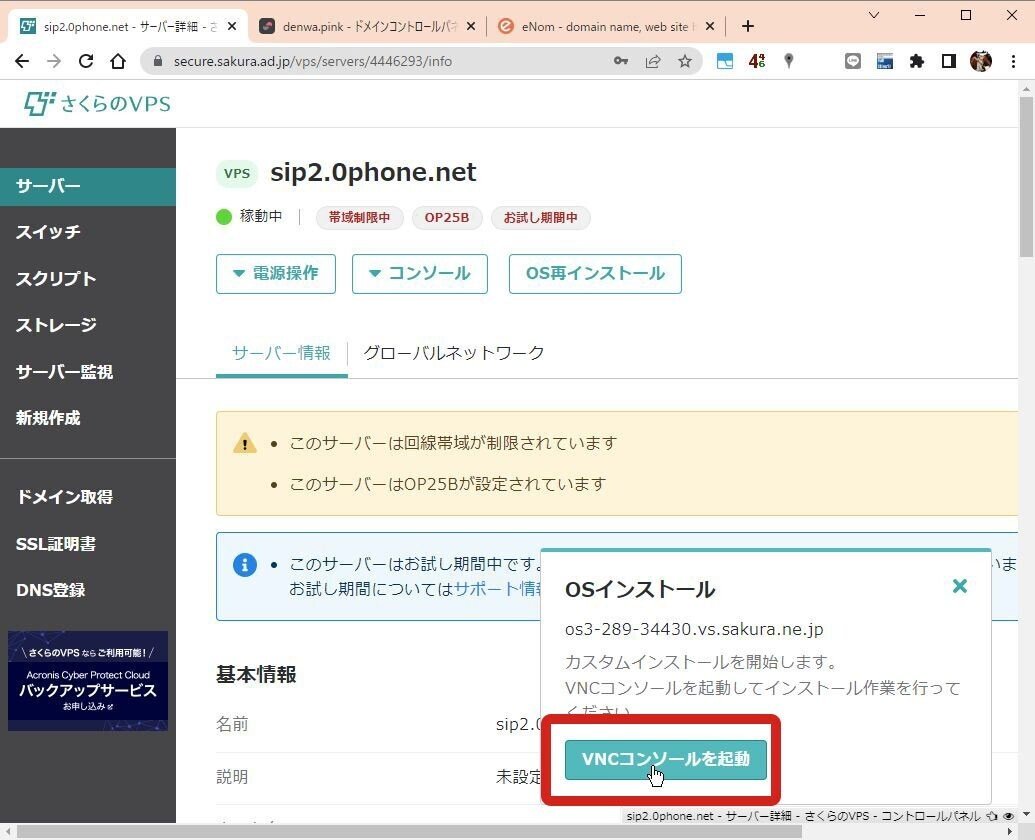Click the os3-289-34430.vs.sakura.ne.jp hostname text

pyautogui.click(x=694, y=629)
